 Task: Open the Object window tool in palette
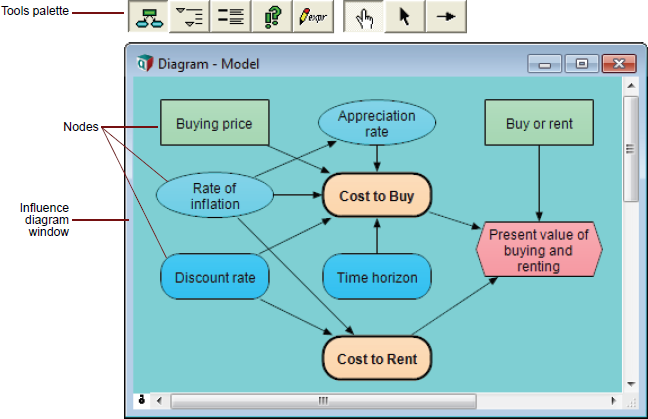pyautogui.click(x=231, y=16)
